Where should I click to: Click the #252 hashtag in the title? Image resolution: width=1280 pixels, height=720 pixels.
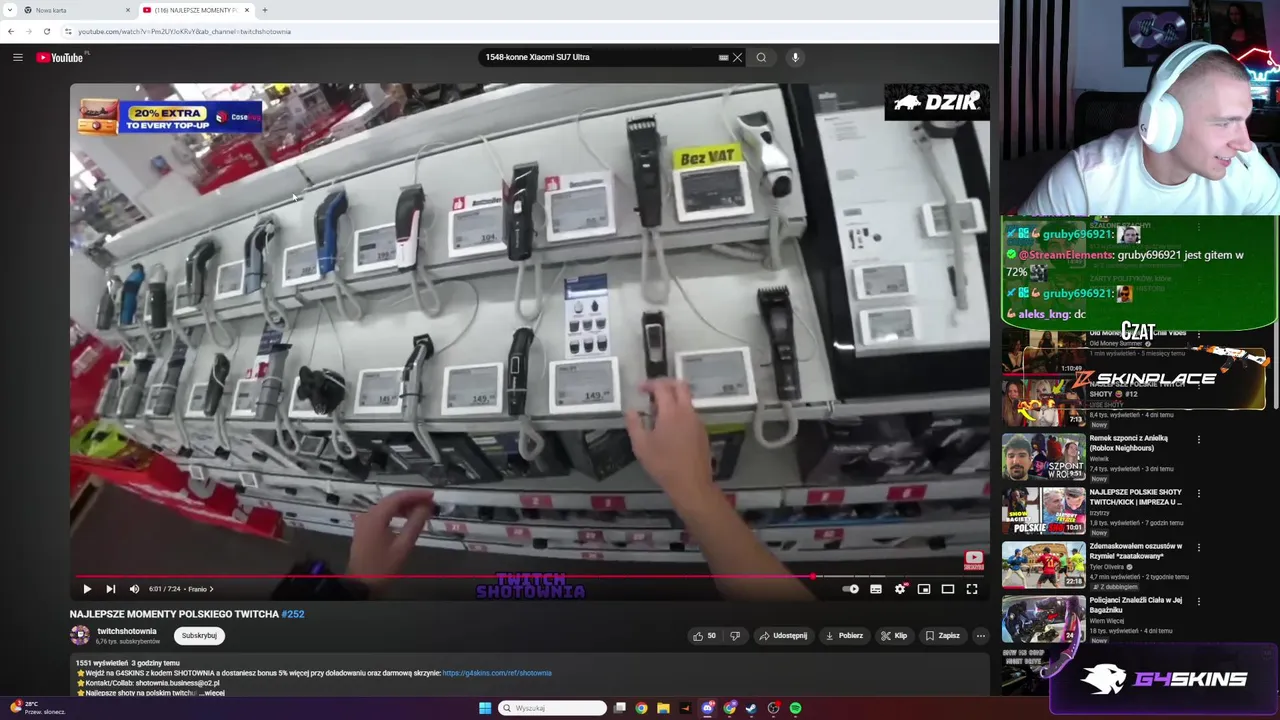tap(293, 614)
